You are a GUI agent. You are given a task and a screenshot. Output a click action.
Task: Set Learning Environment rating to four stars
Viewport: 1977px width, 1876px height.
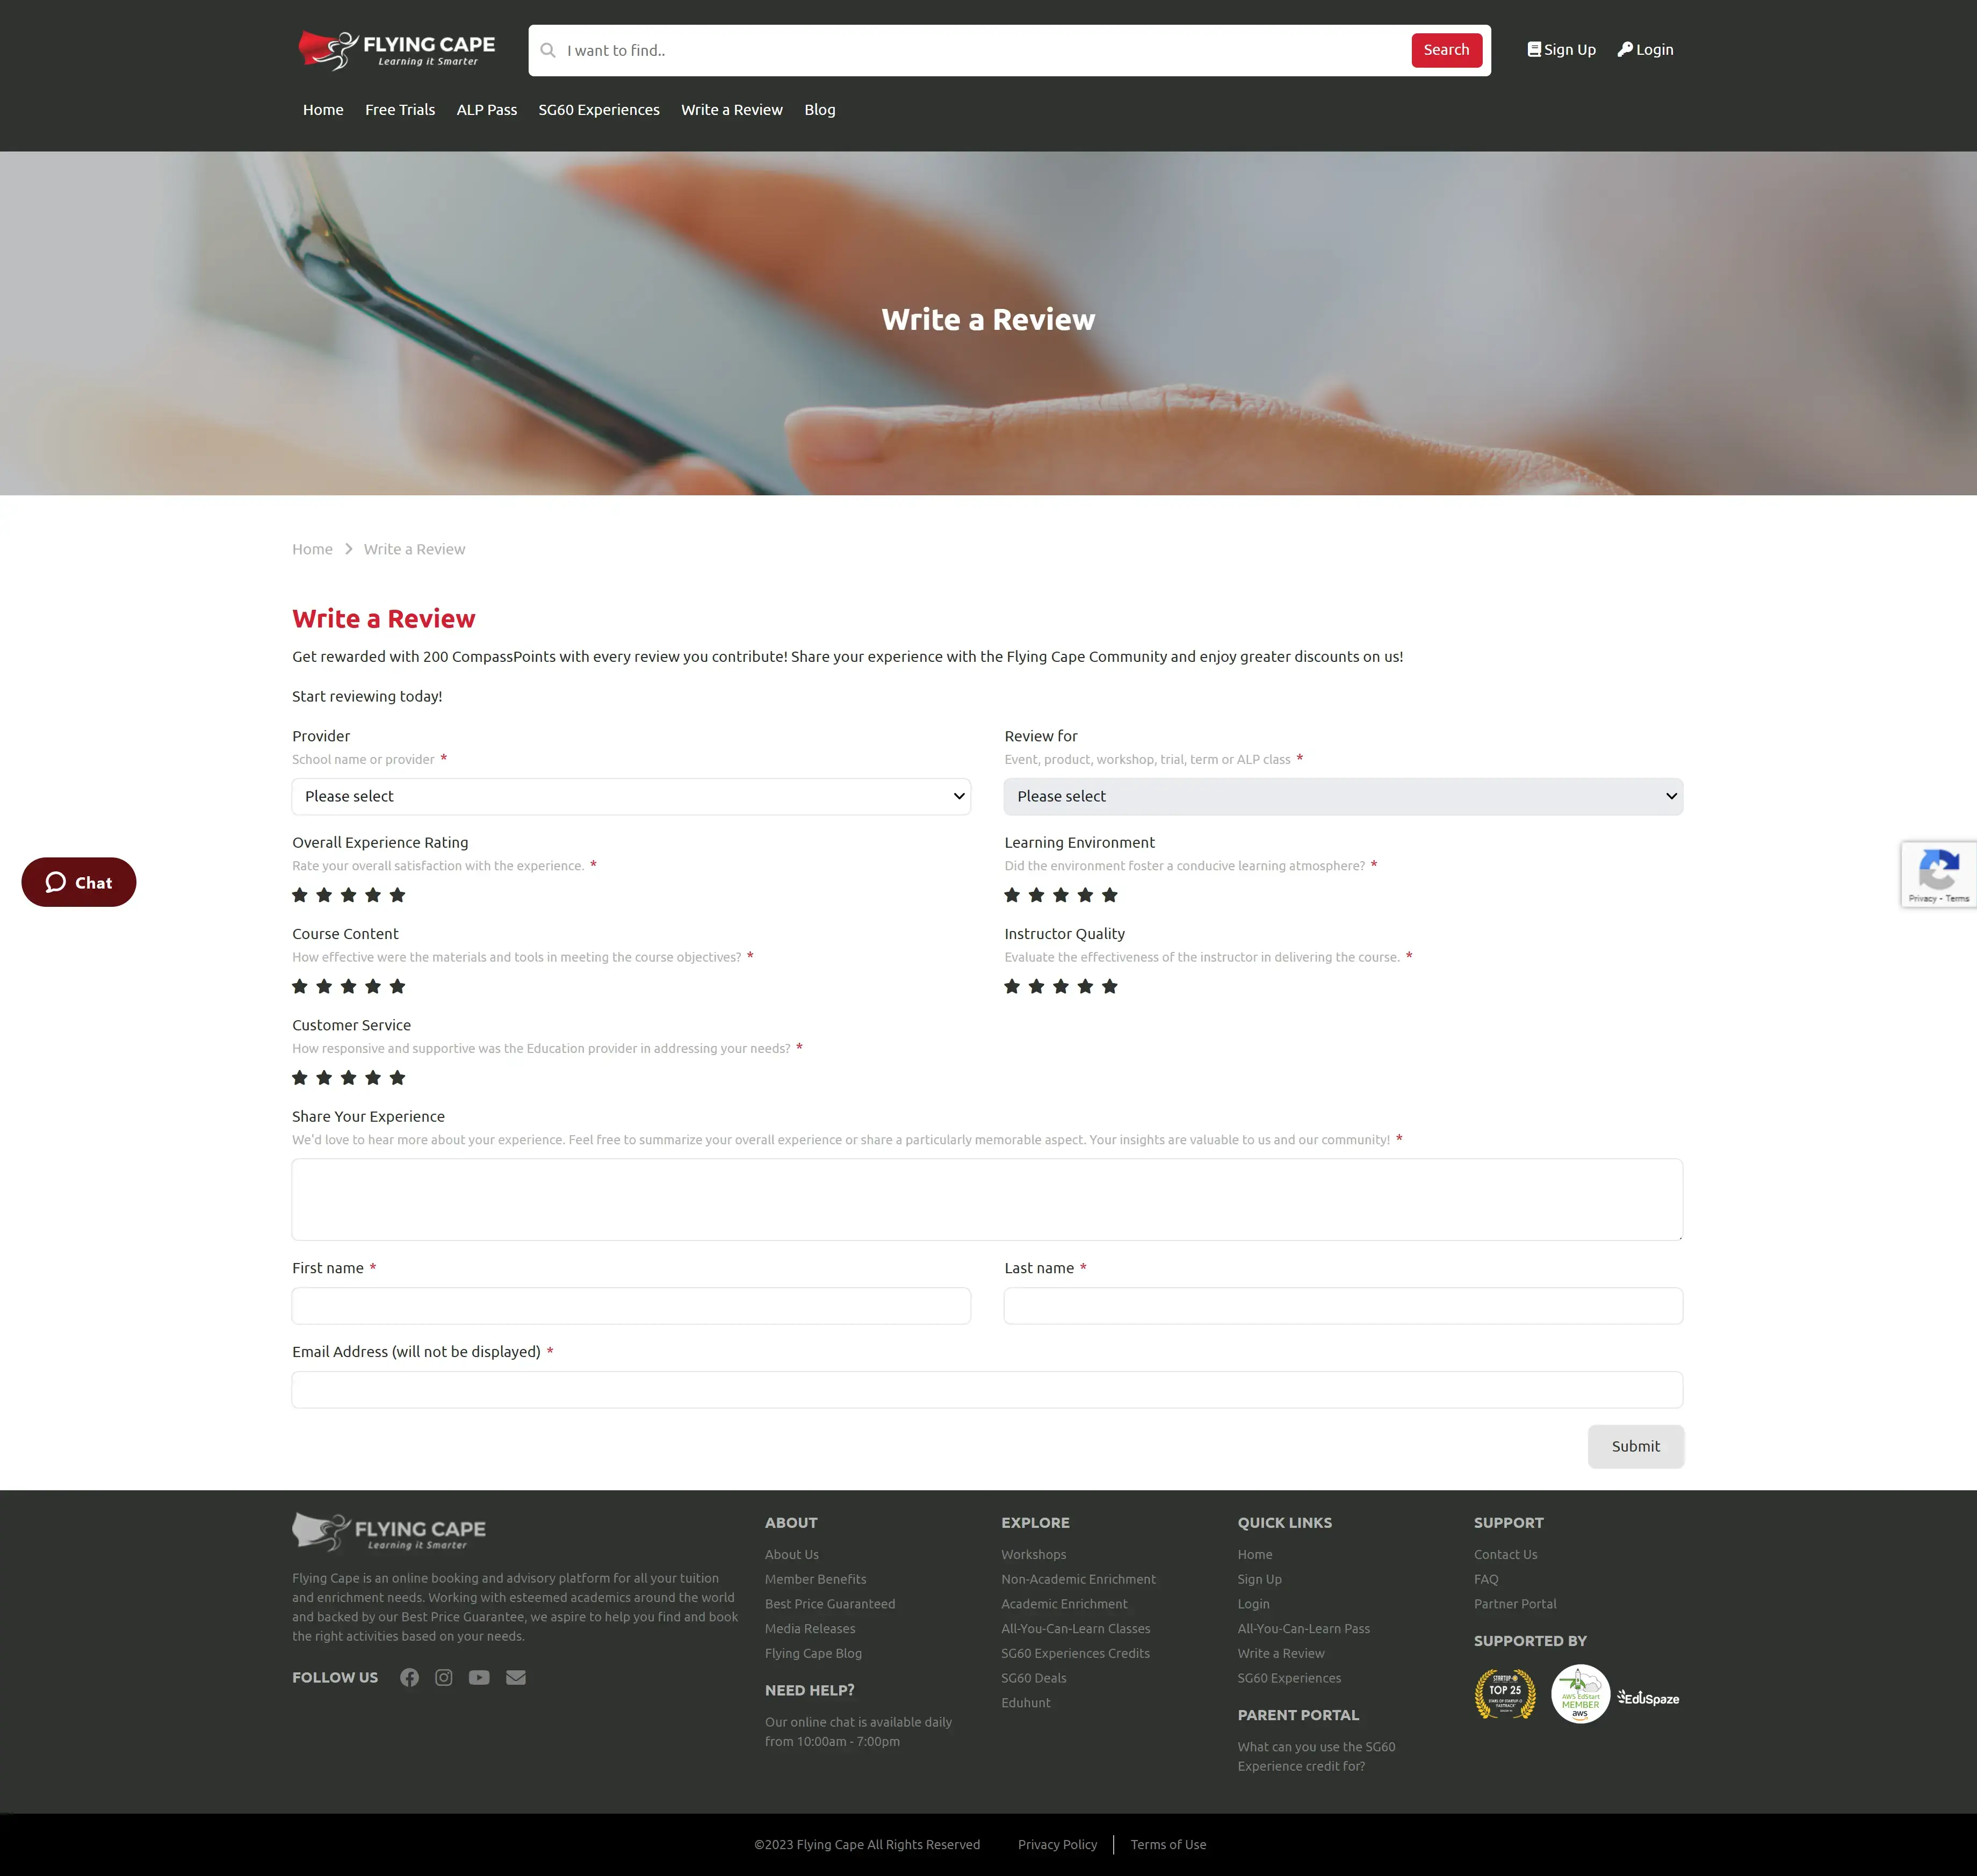pos(1086,895)
